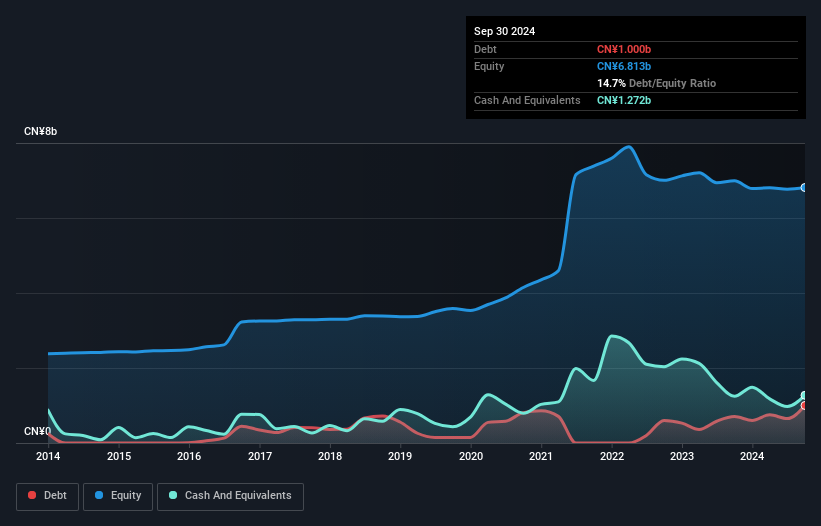
Task: Select the Equity endpoint marker on blue line
Action: click(804, 187)
